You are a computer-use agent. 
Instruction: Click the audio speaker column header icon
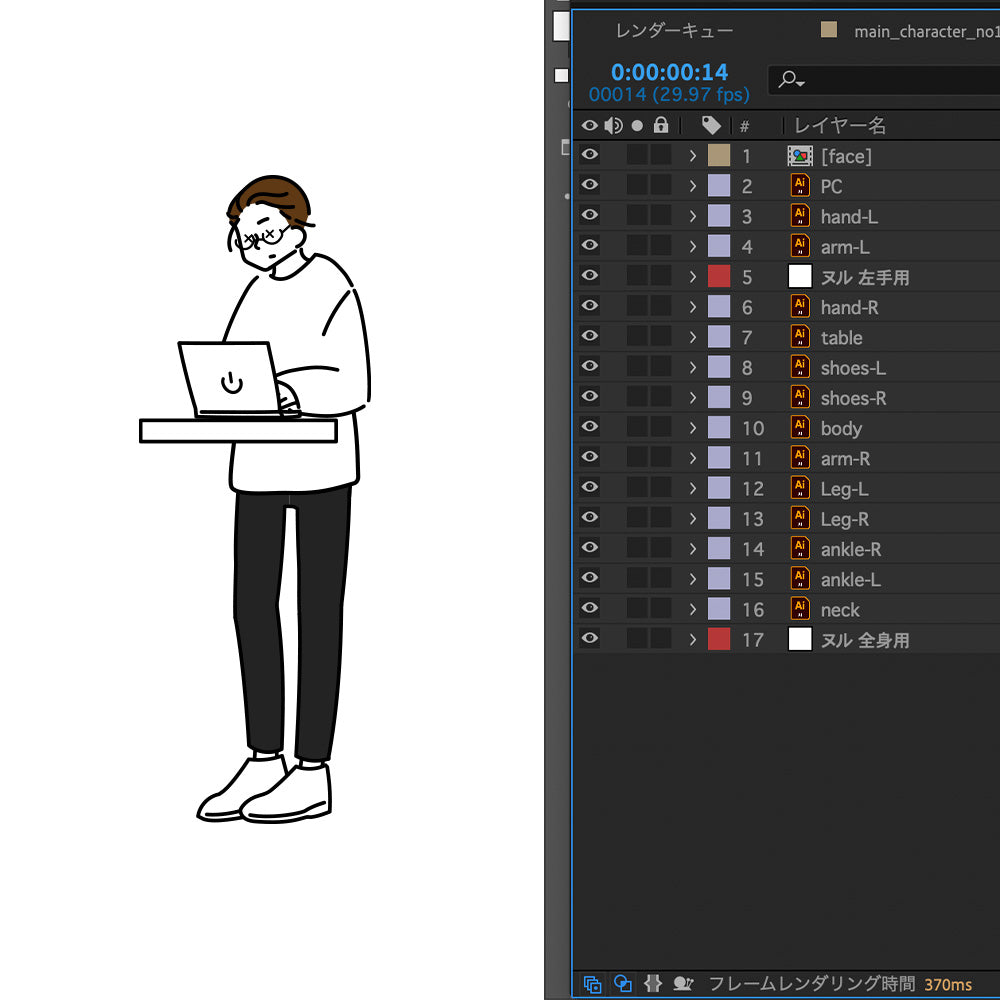tap(613, 125)
